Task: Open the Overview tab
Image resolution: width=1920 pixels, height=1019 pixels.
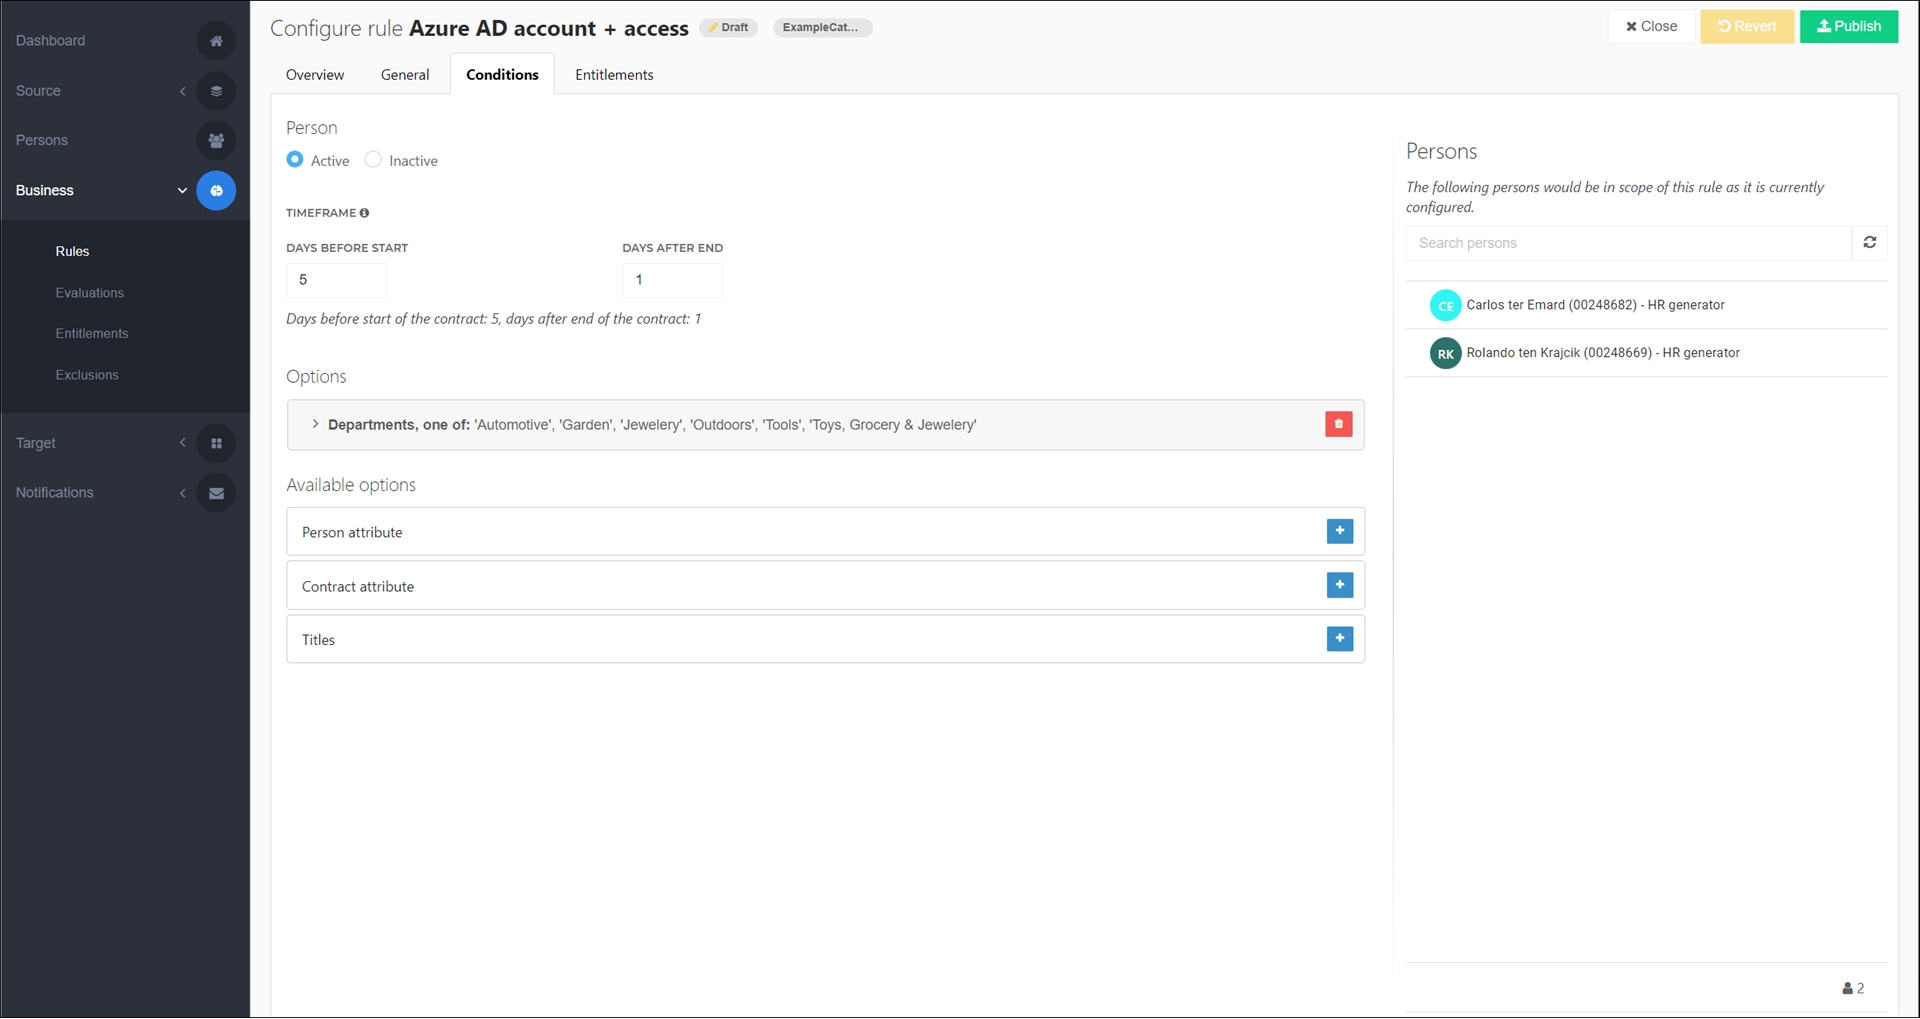Action: pyautogui.click(x=315, y=75)
